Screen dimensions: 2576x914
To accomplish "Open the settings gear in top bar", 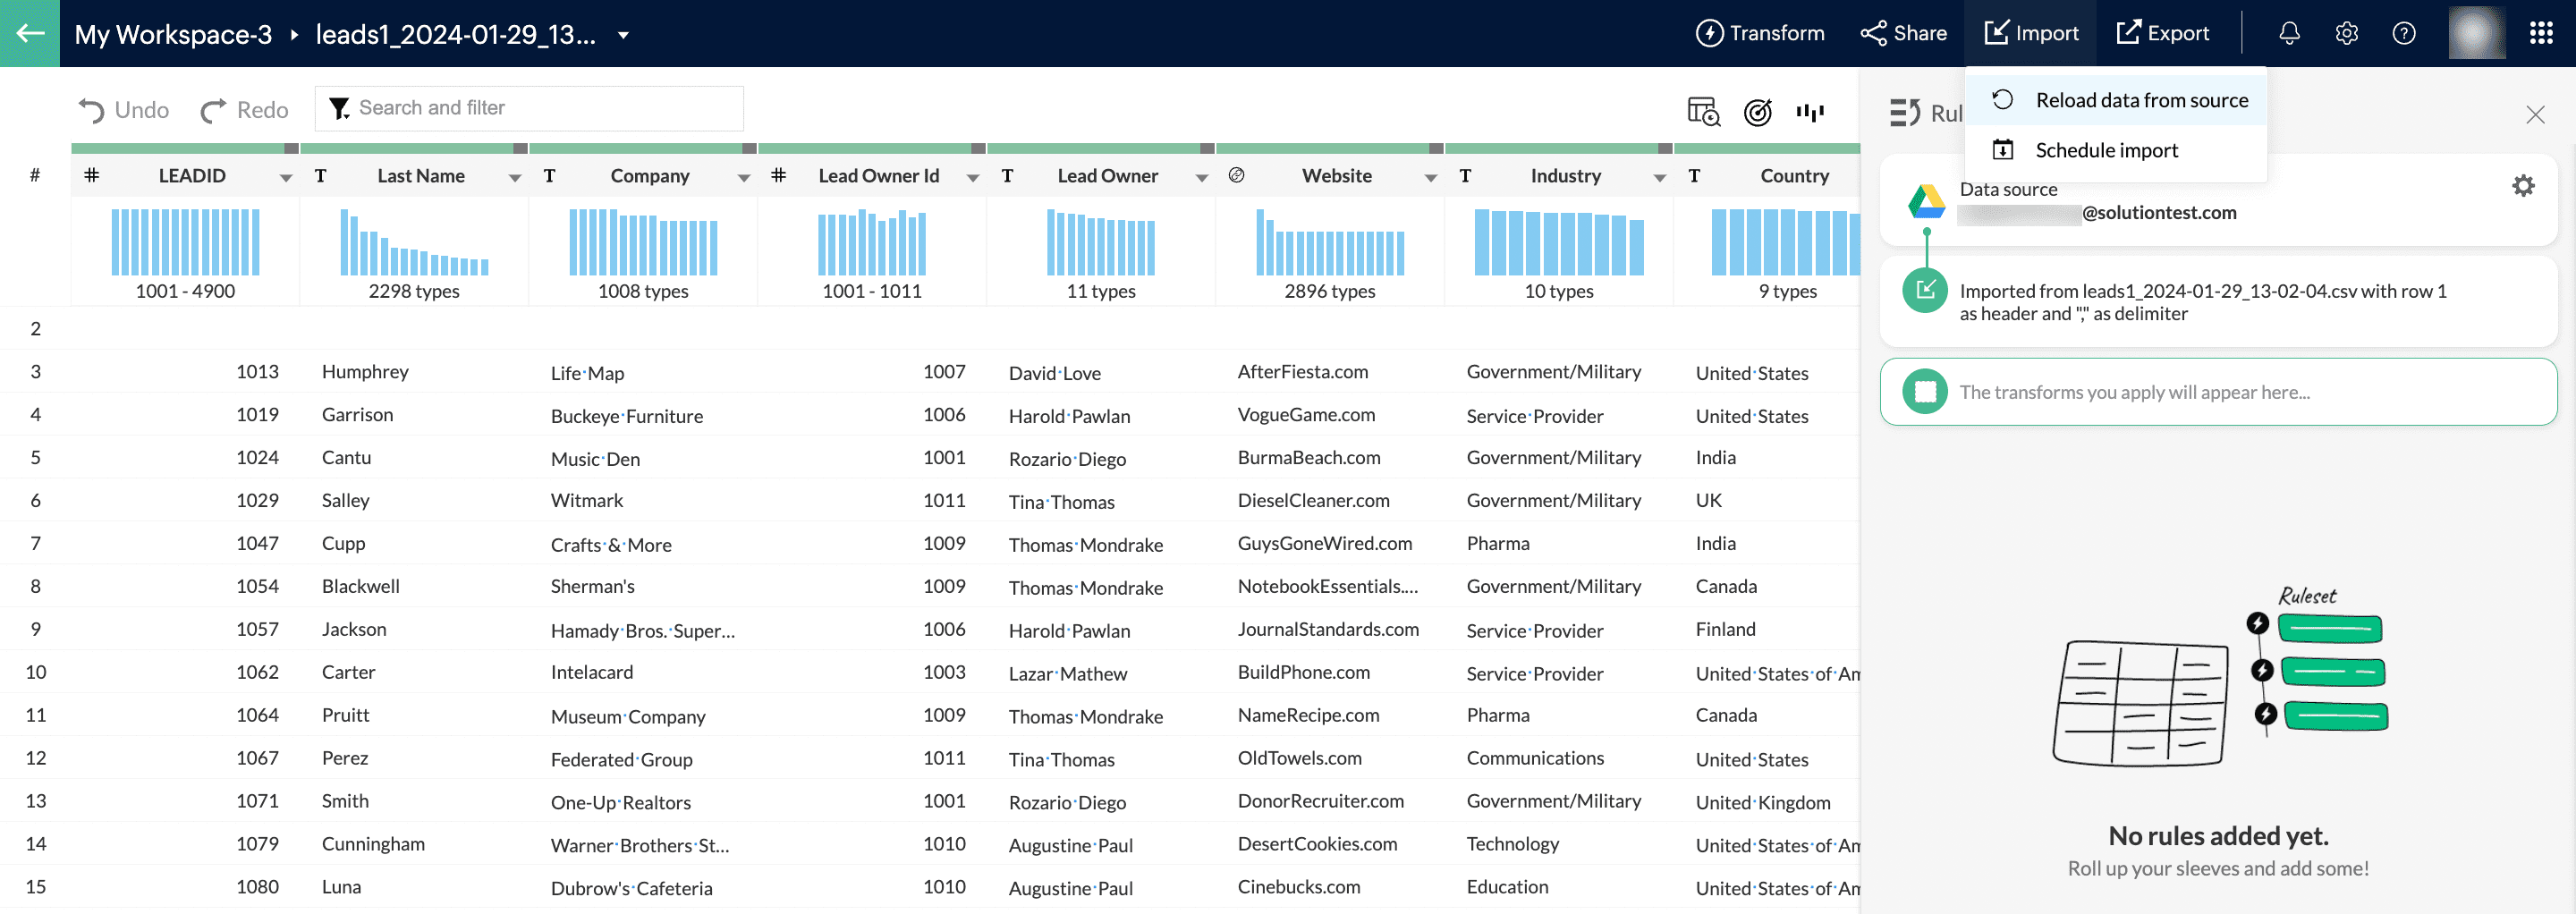I will [2346, 33].
